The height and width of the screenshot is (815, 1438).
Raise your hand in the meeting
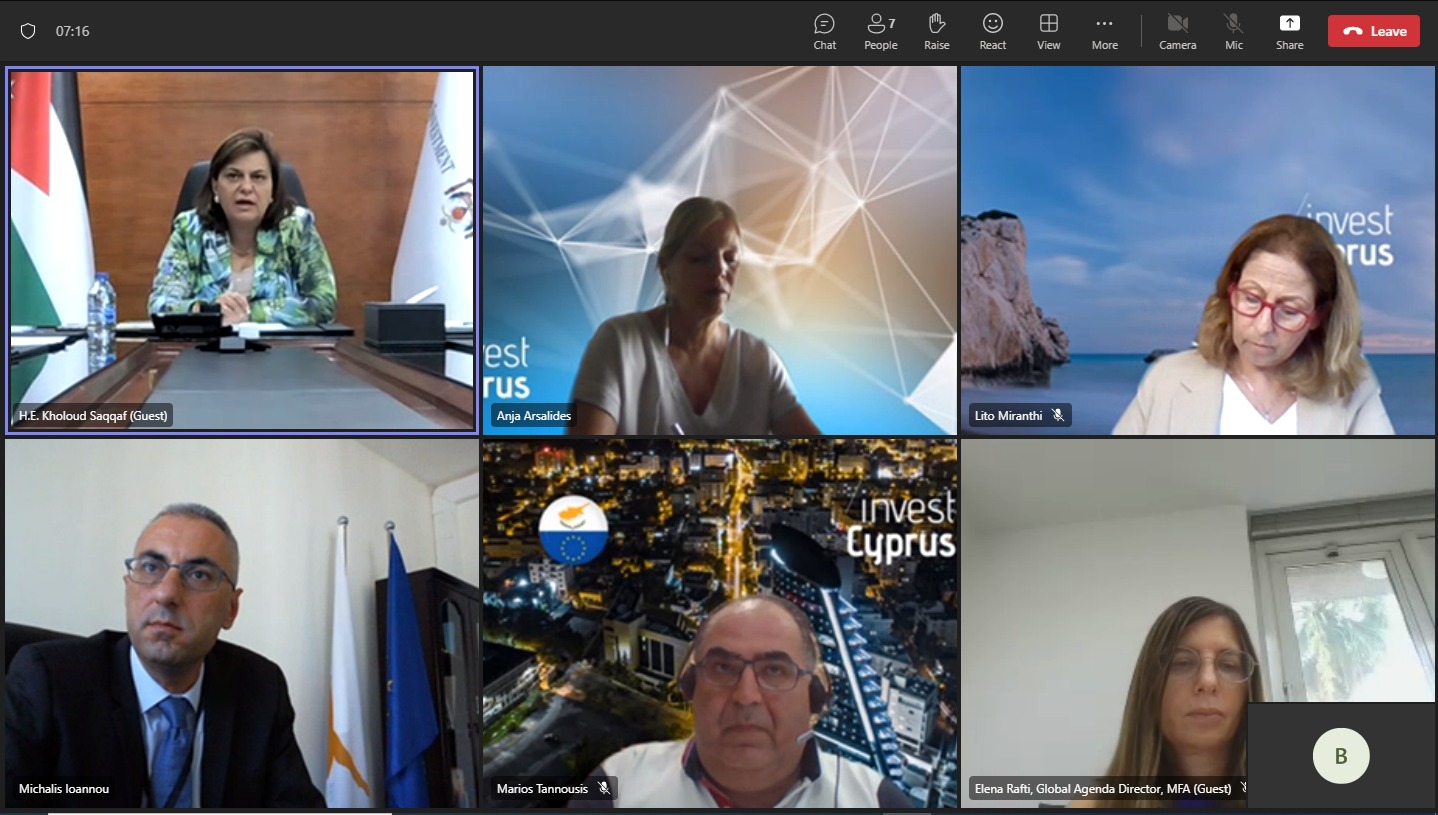pos(936,31)
